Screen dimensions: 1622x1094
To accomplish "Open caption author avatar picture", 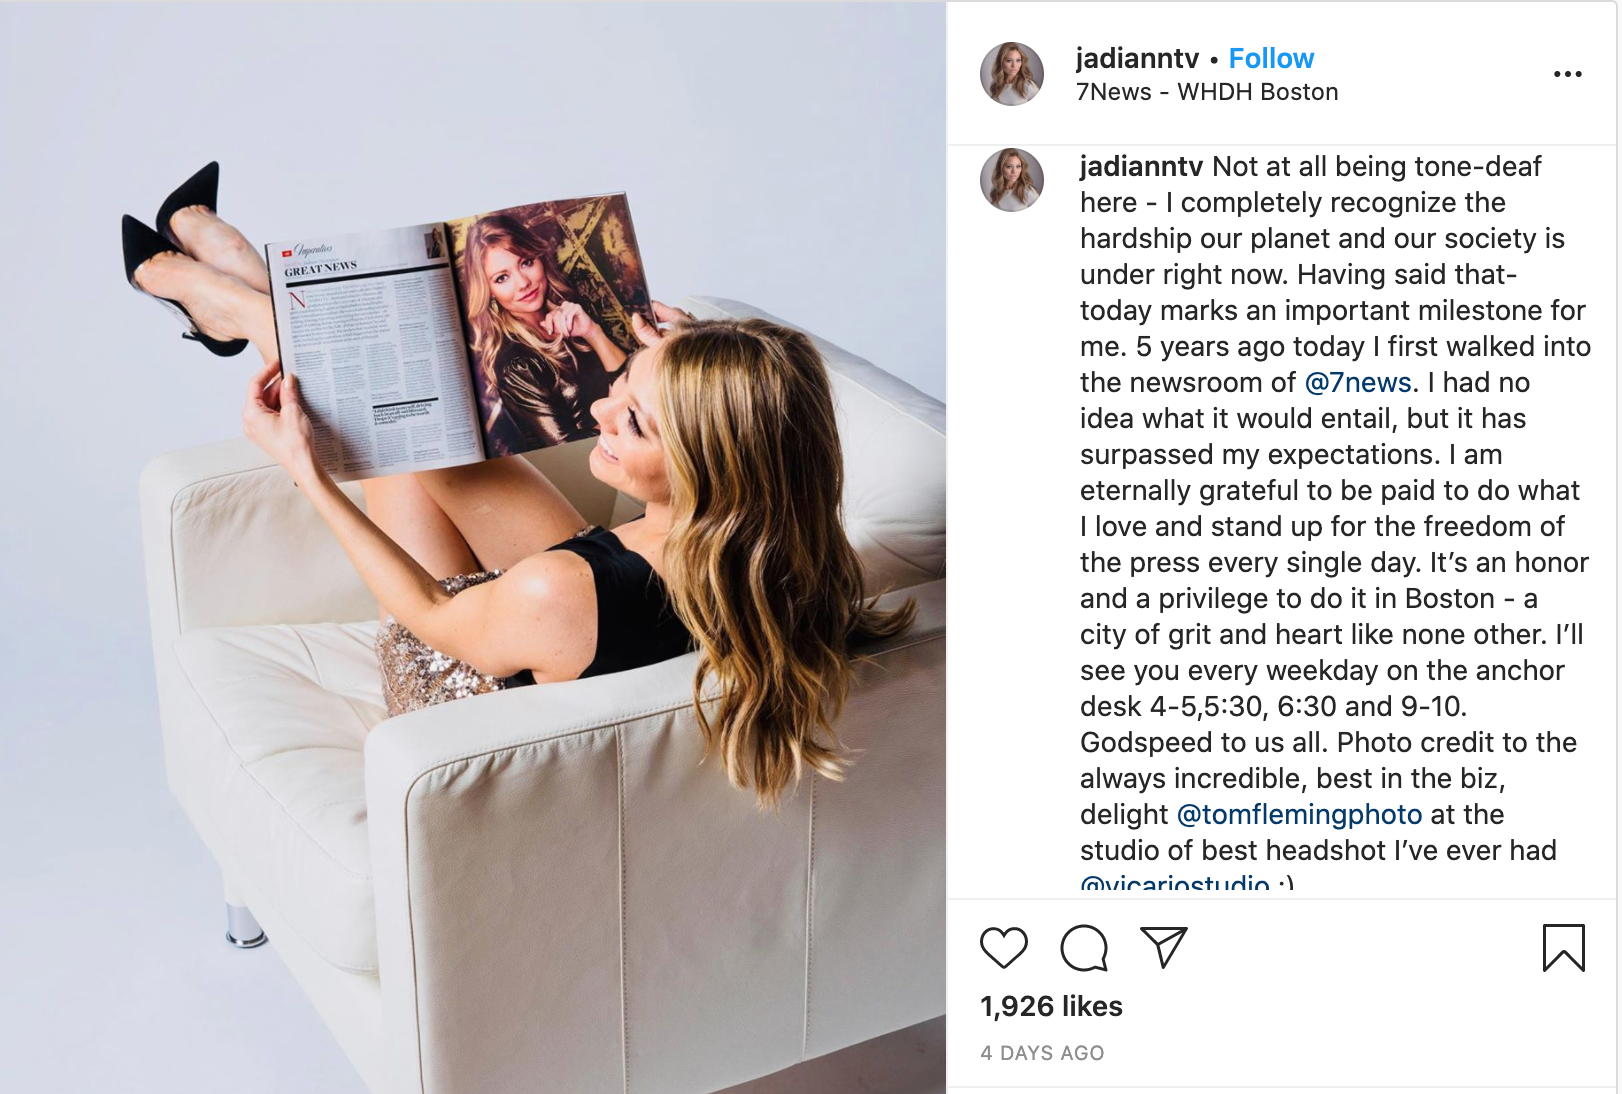I will pyautogui.click(x=1012, y=180).
